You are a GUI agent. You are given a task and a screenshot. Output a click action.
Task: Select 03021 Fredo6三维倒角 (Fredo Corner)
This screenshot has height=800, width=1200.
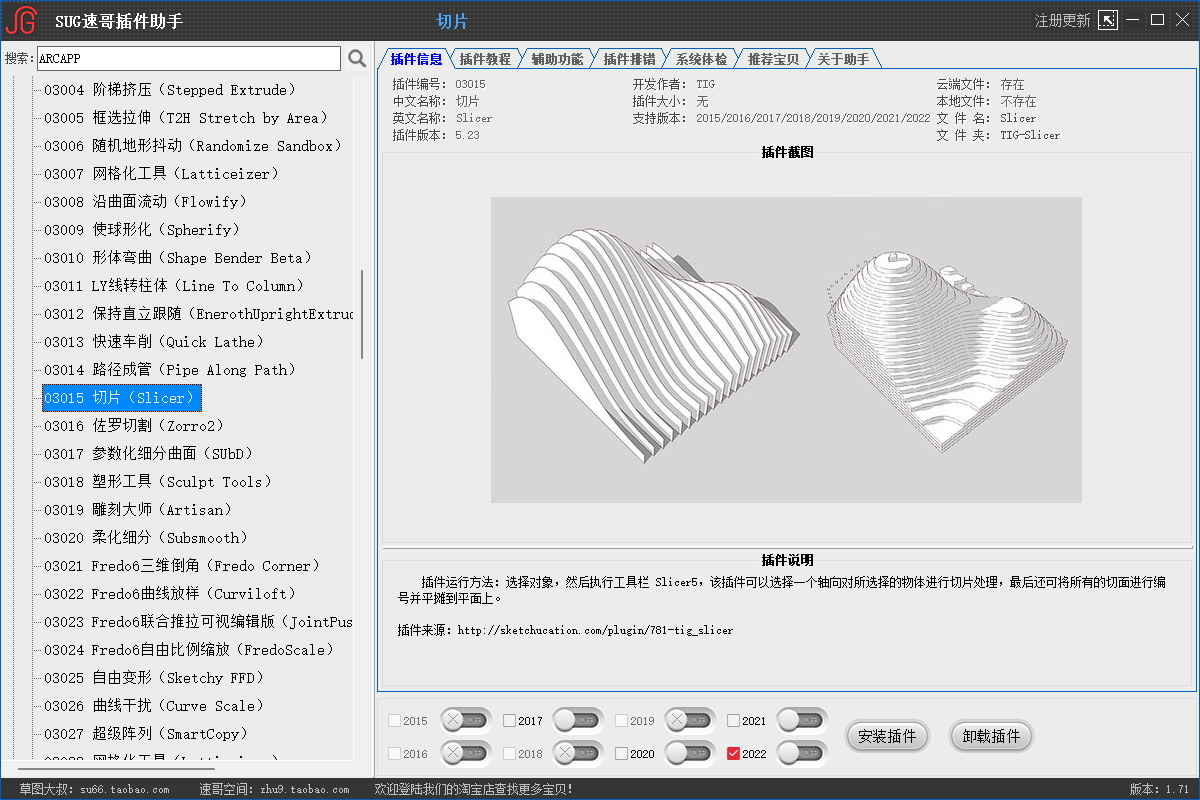click(182, 566)
